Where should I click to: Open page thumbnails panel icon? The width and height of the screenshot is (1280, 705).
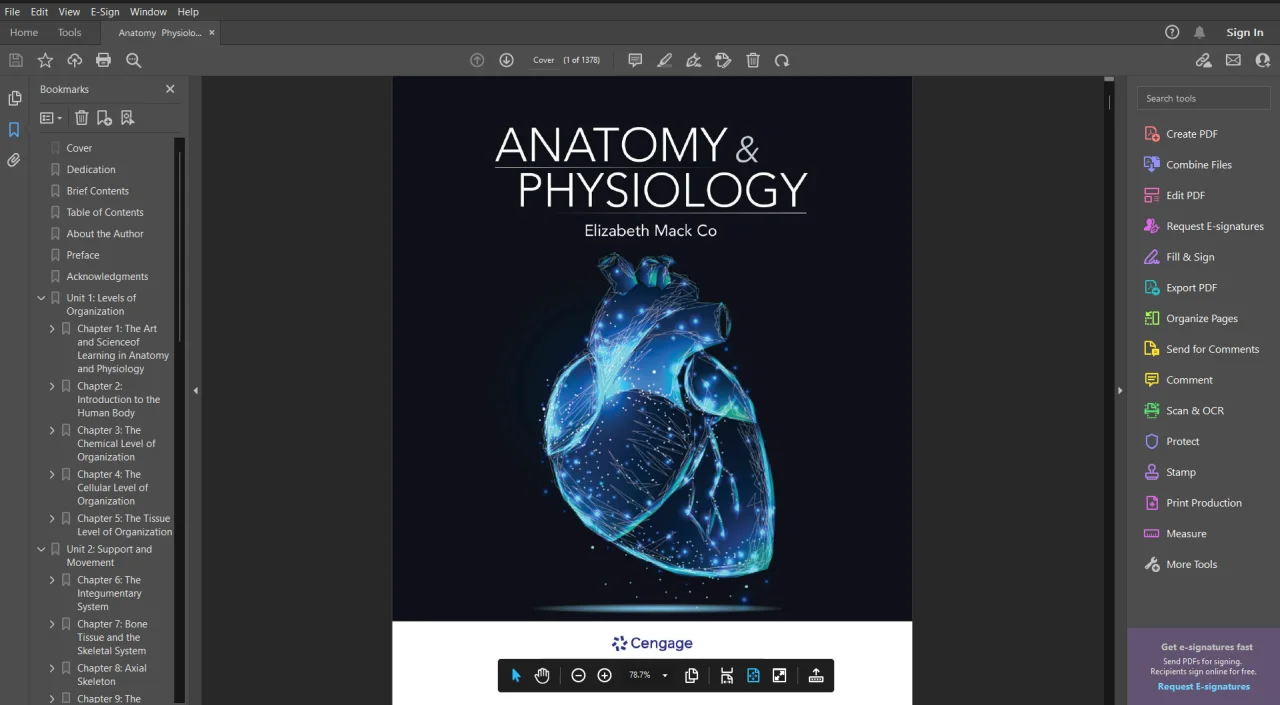tap(14, 98)
